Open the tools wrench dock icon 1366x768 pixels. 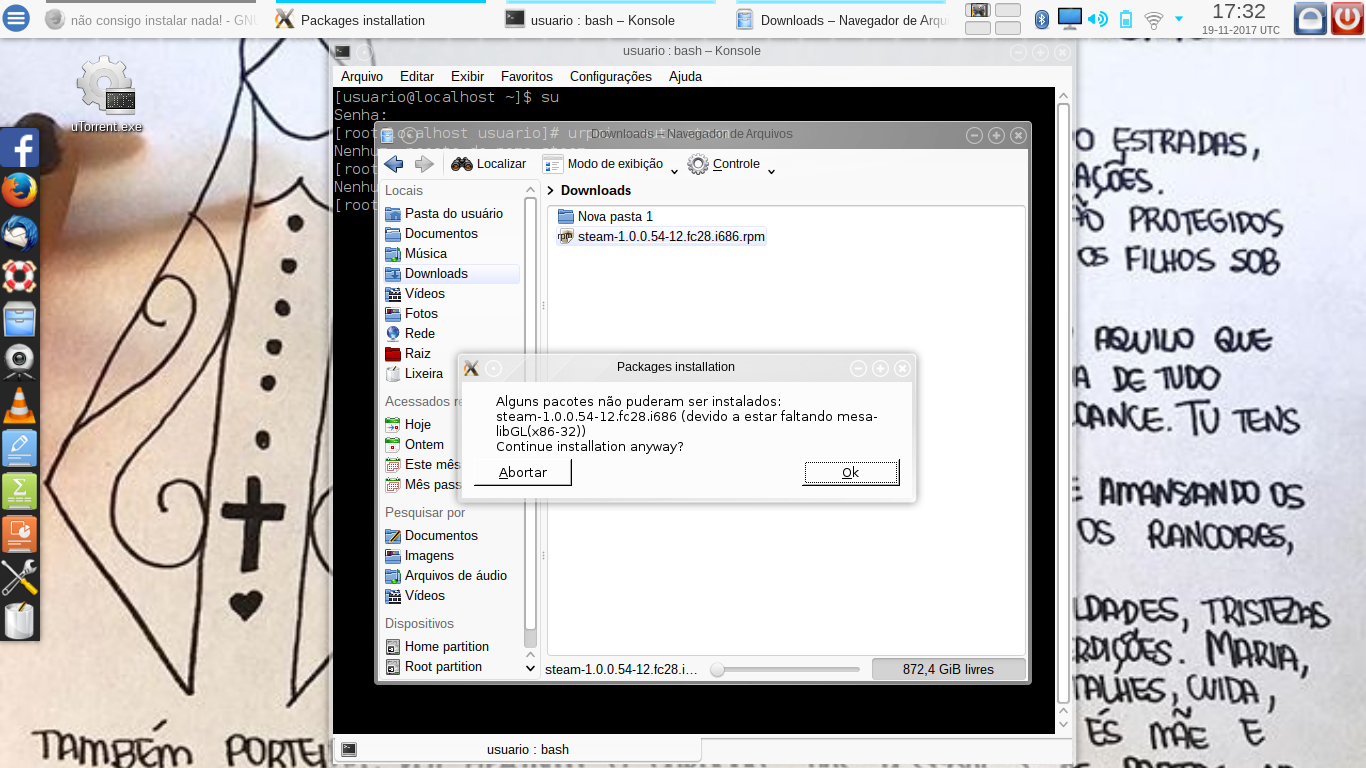19,577
